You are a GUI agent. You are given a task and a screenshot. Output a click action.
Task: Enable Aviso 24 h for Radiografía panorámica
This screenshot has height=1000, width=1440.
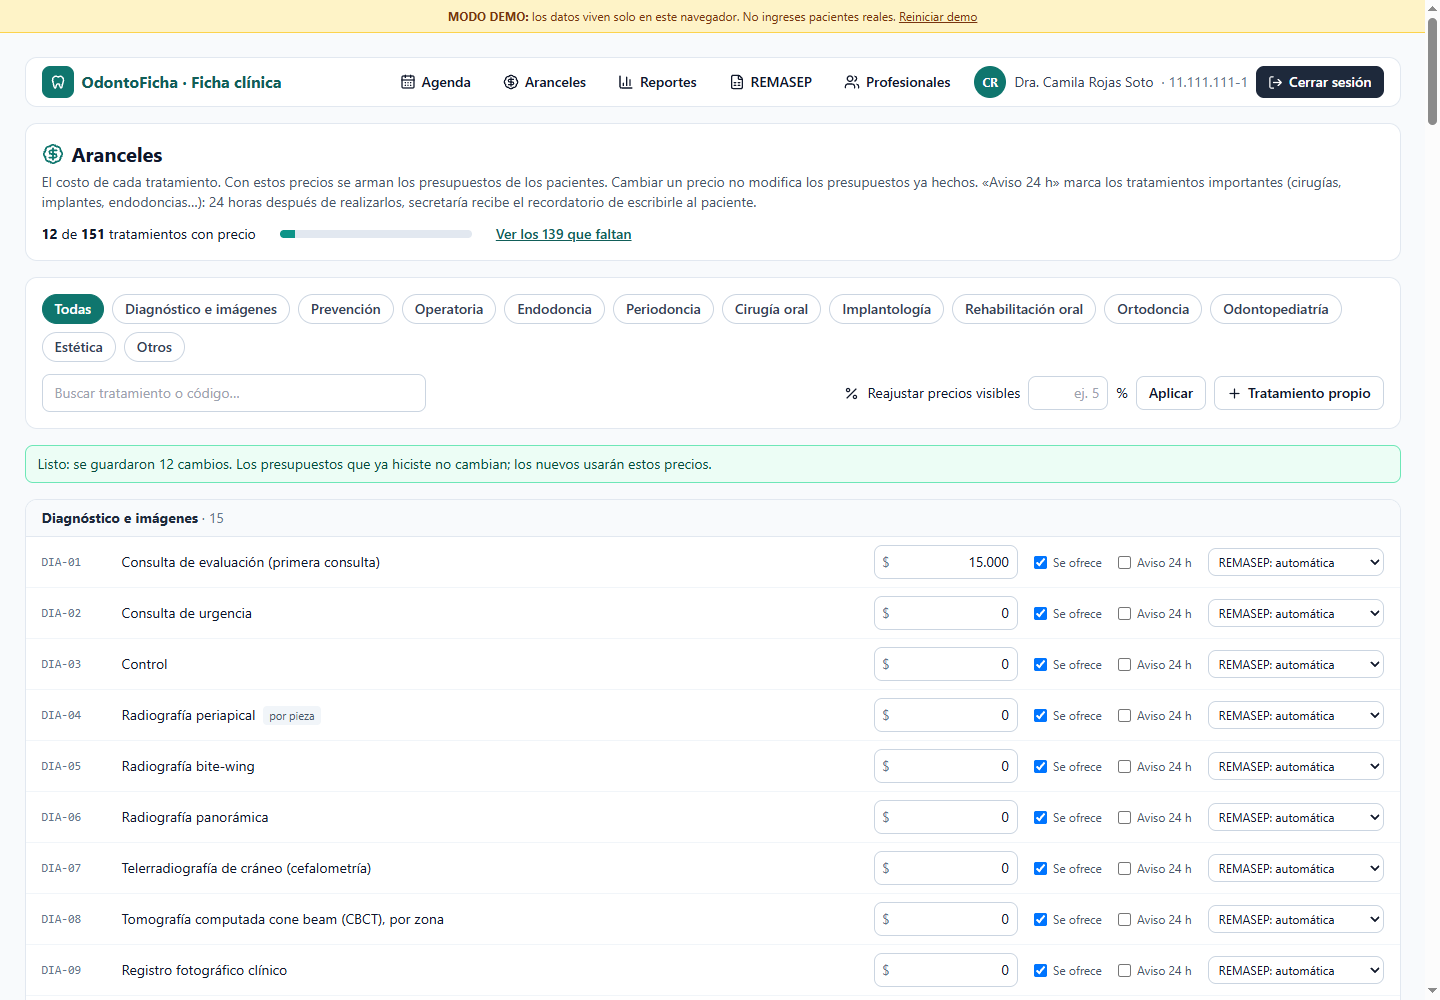point(1125,817)
